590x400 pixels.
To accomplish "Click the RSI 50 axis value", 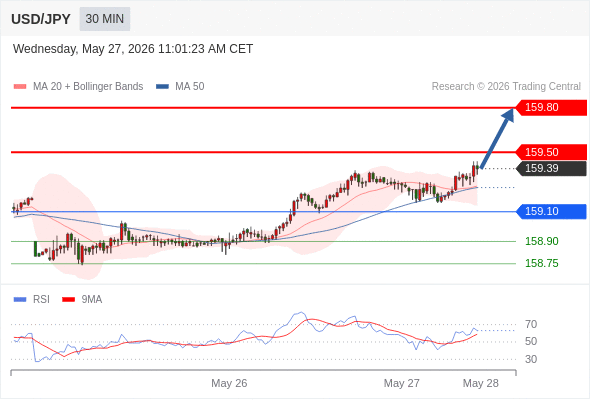I will pos(531,342).
